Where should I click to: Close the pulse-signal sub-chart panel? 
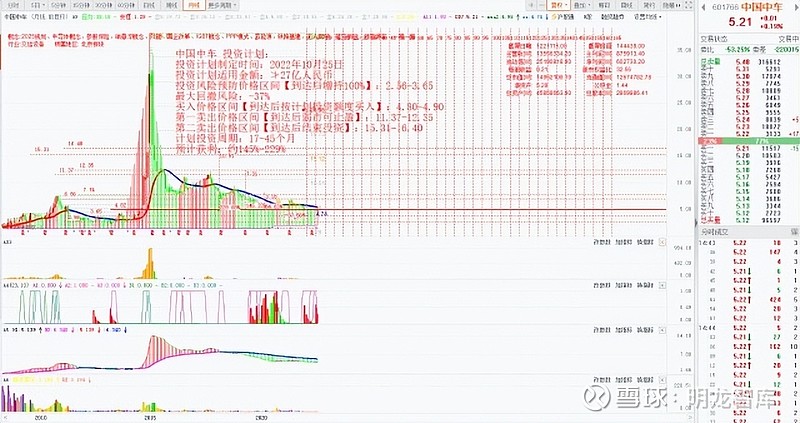[662, 285]
